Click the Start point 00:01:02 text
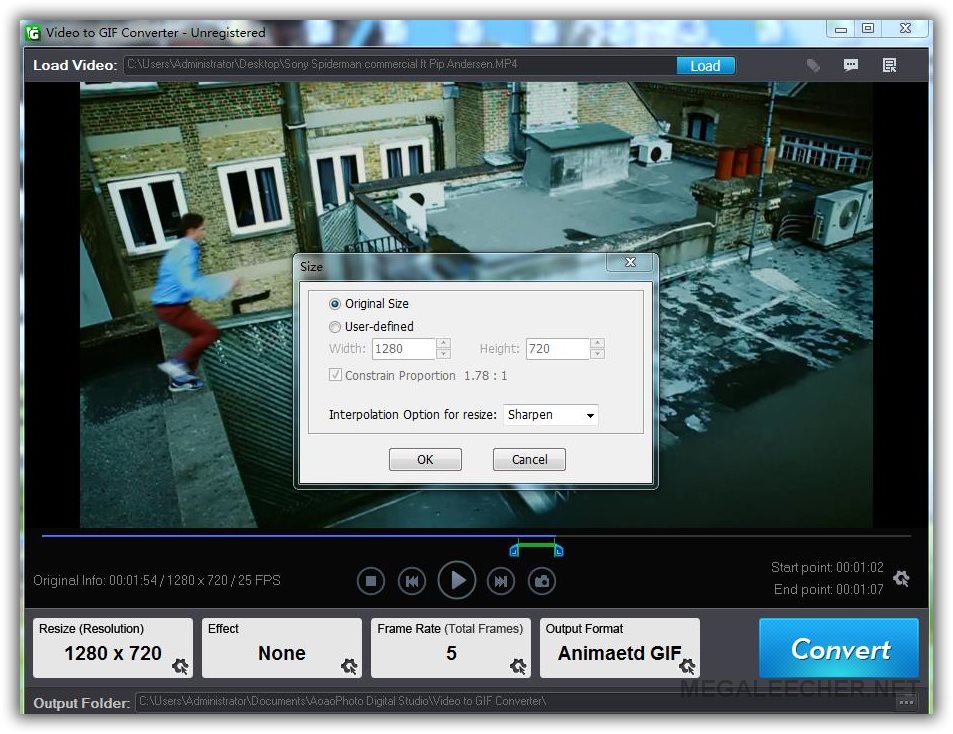The height and width of the screenshot is (734, 953). pyautogui.click(x=827, y=567)
